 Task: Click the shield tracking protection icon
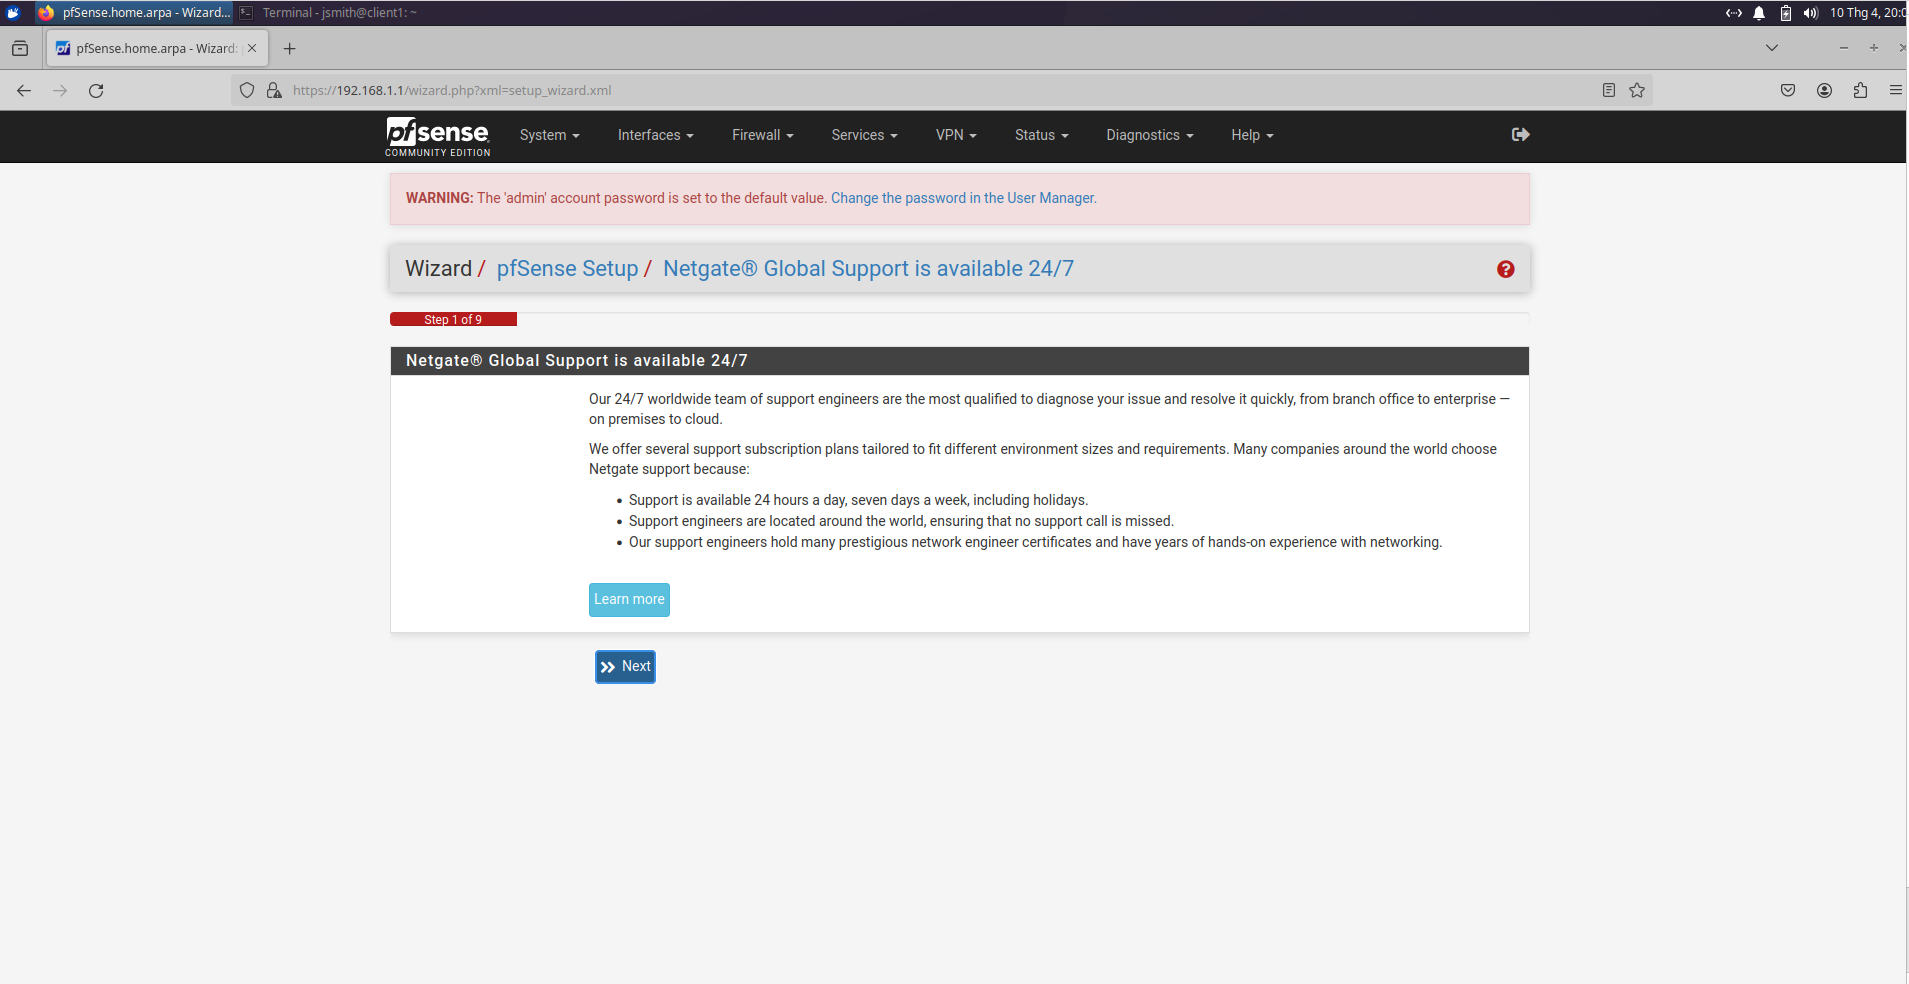247,90
